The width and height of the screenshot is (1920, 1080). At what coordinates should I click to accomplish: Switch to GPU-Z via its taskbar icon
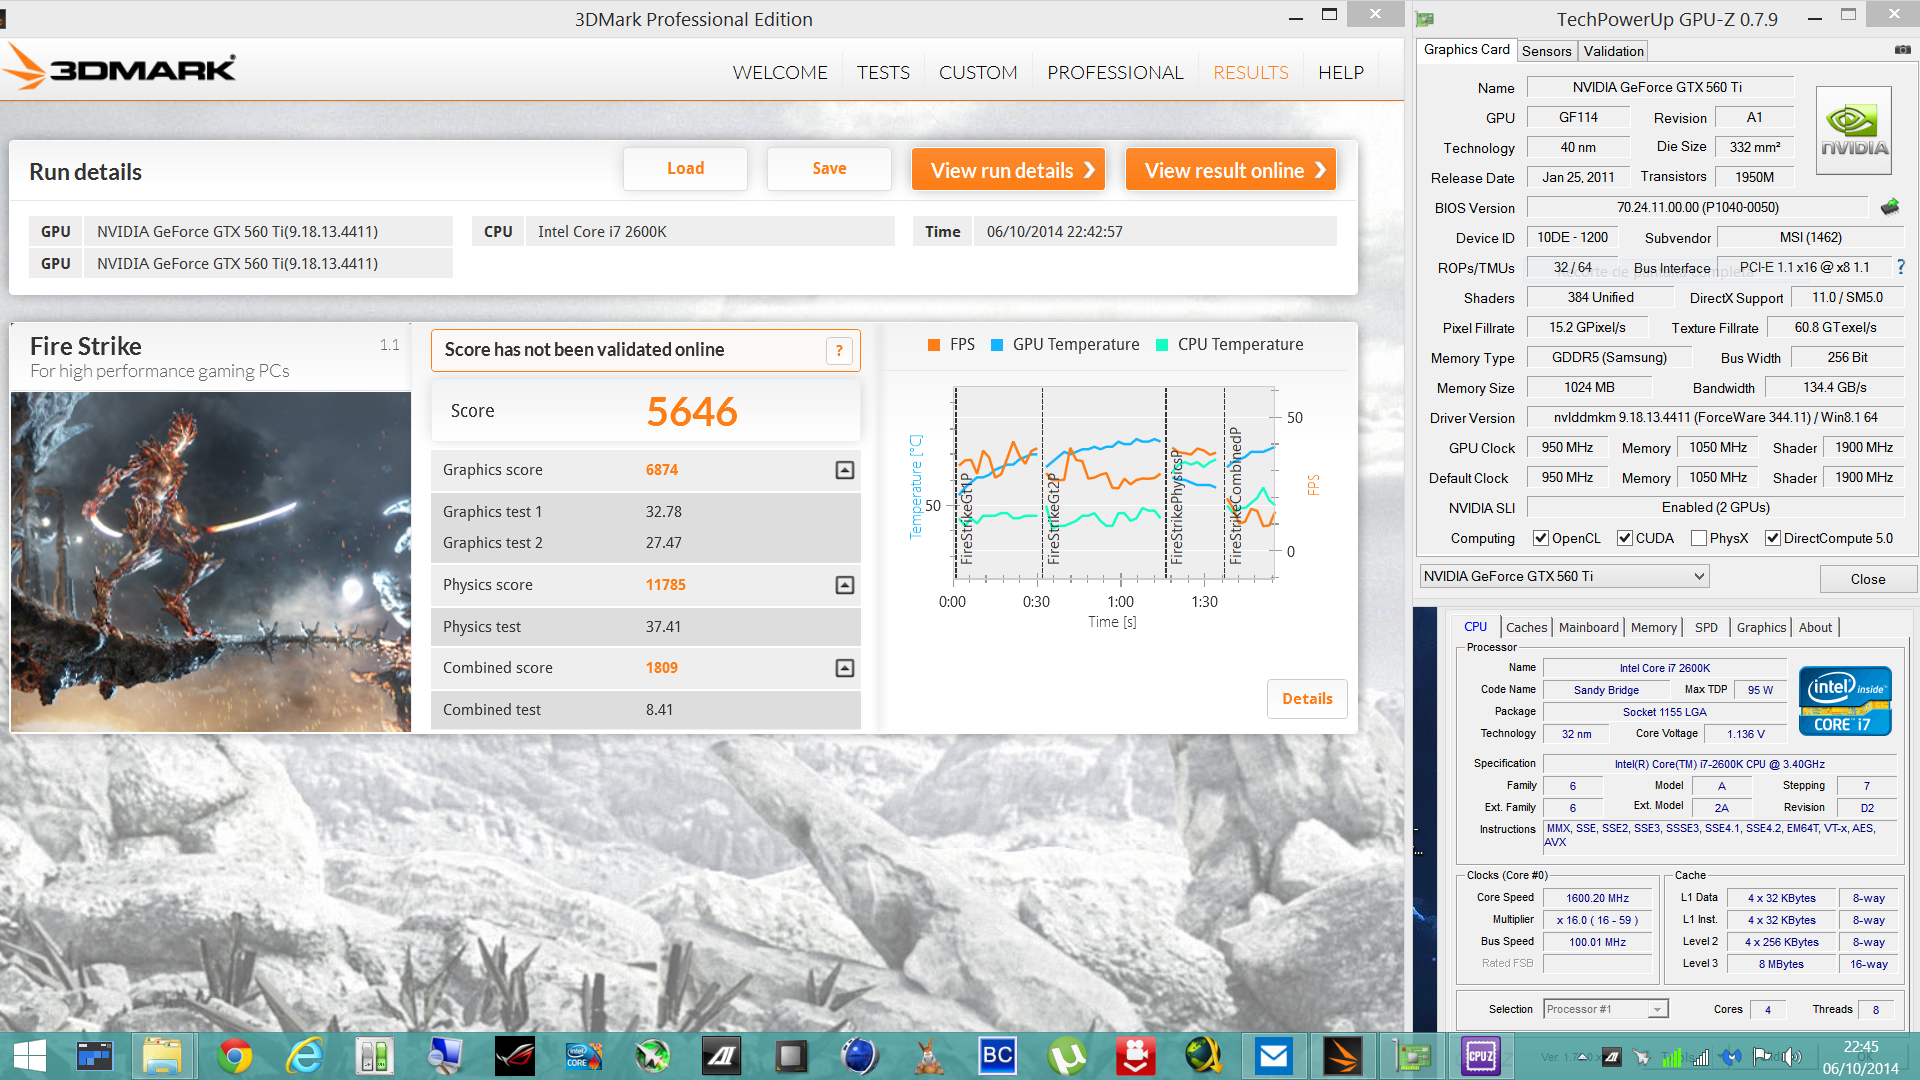point(1412,1056)
